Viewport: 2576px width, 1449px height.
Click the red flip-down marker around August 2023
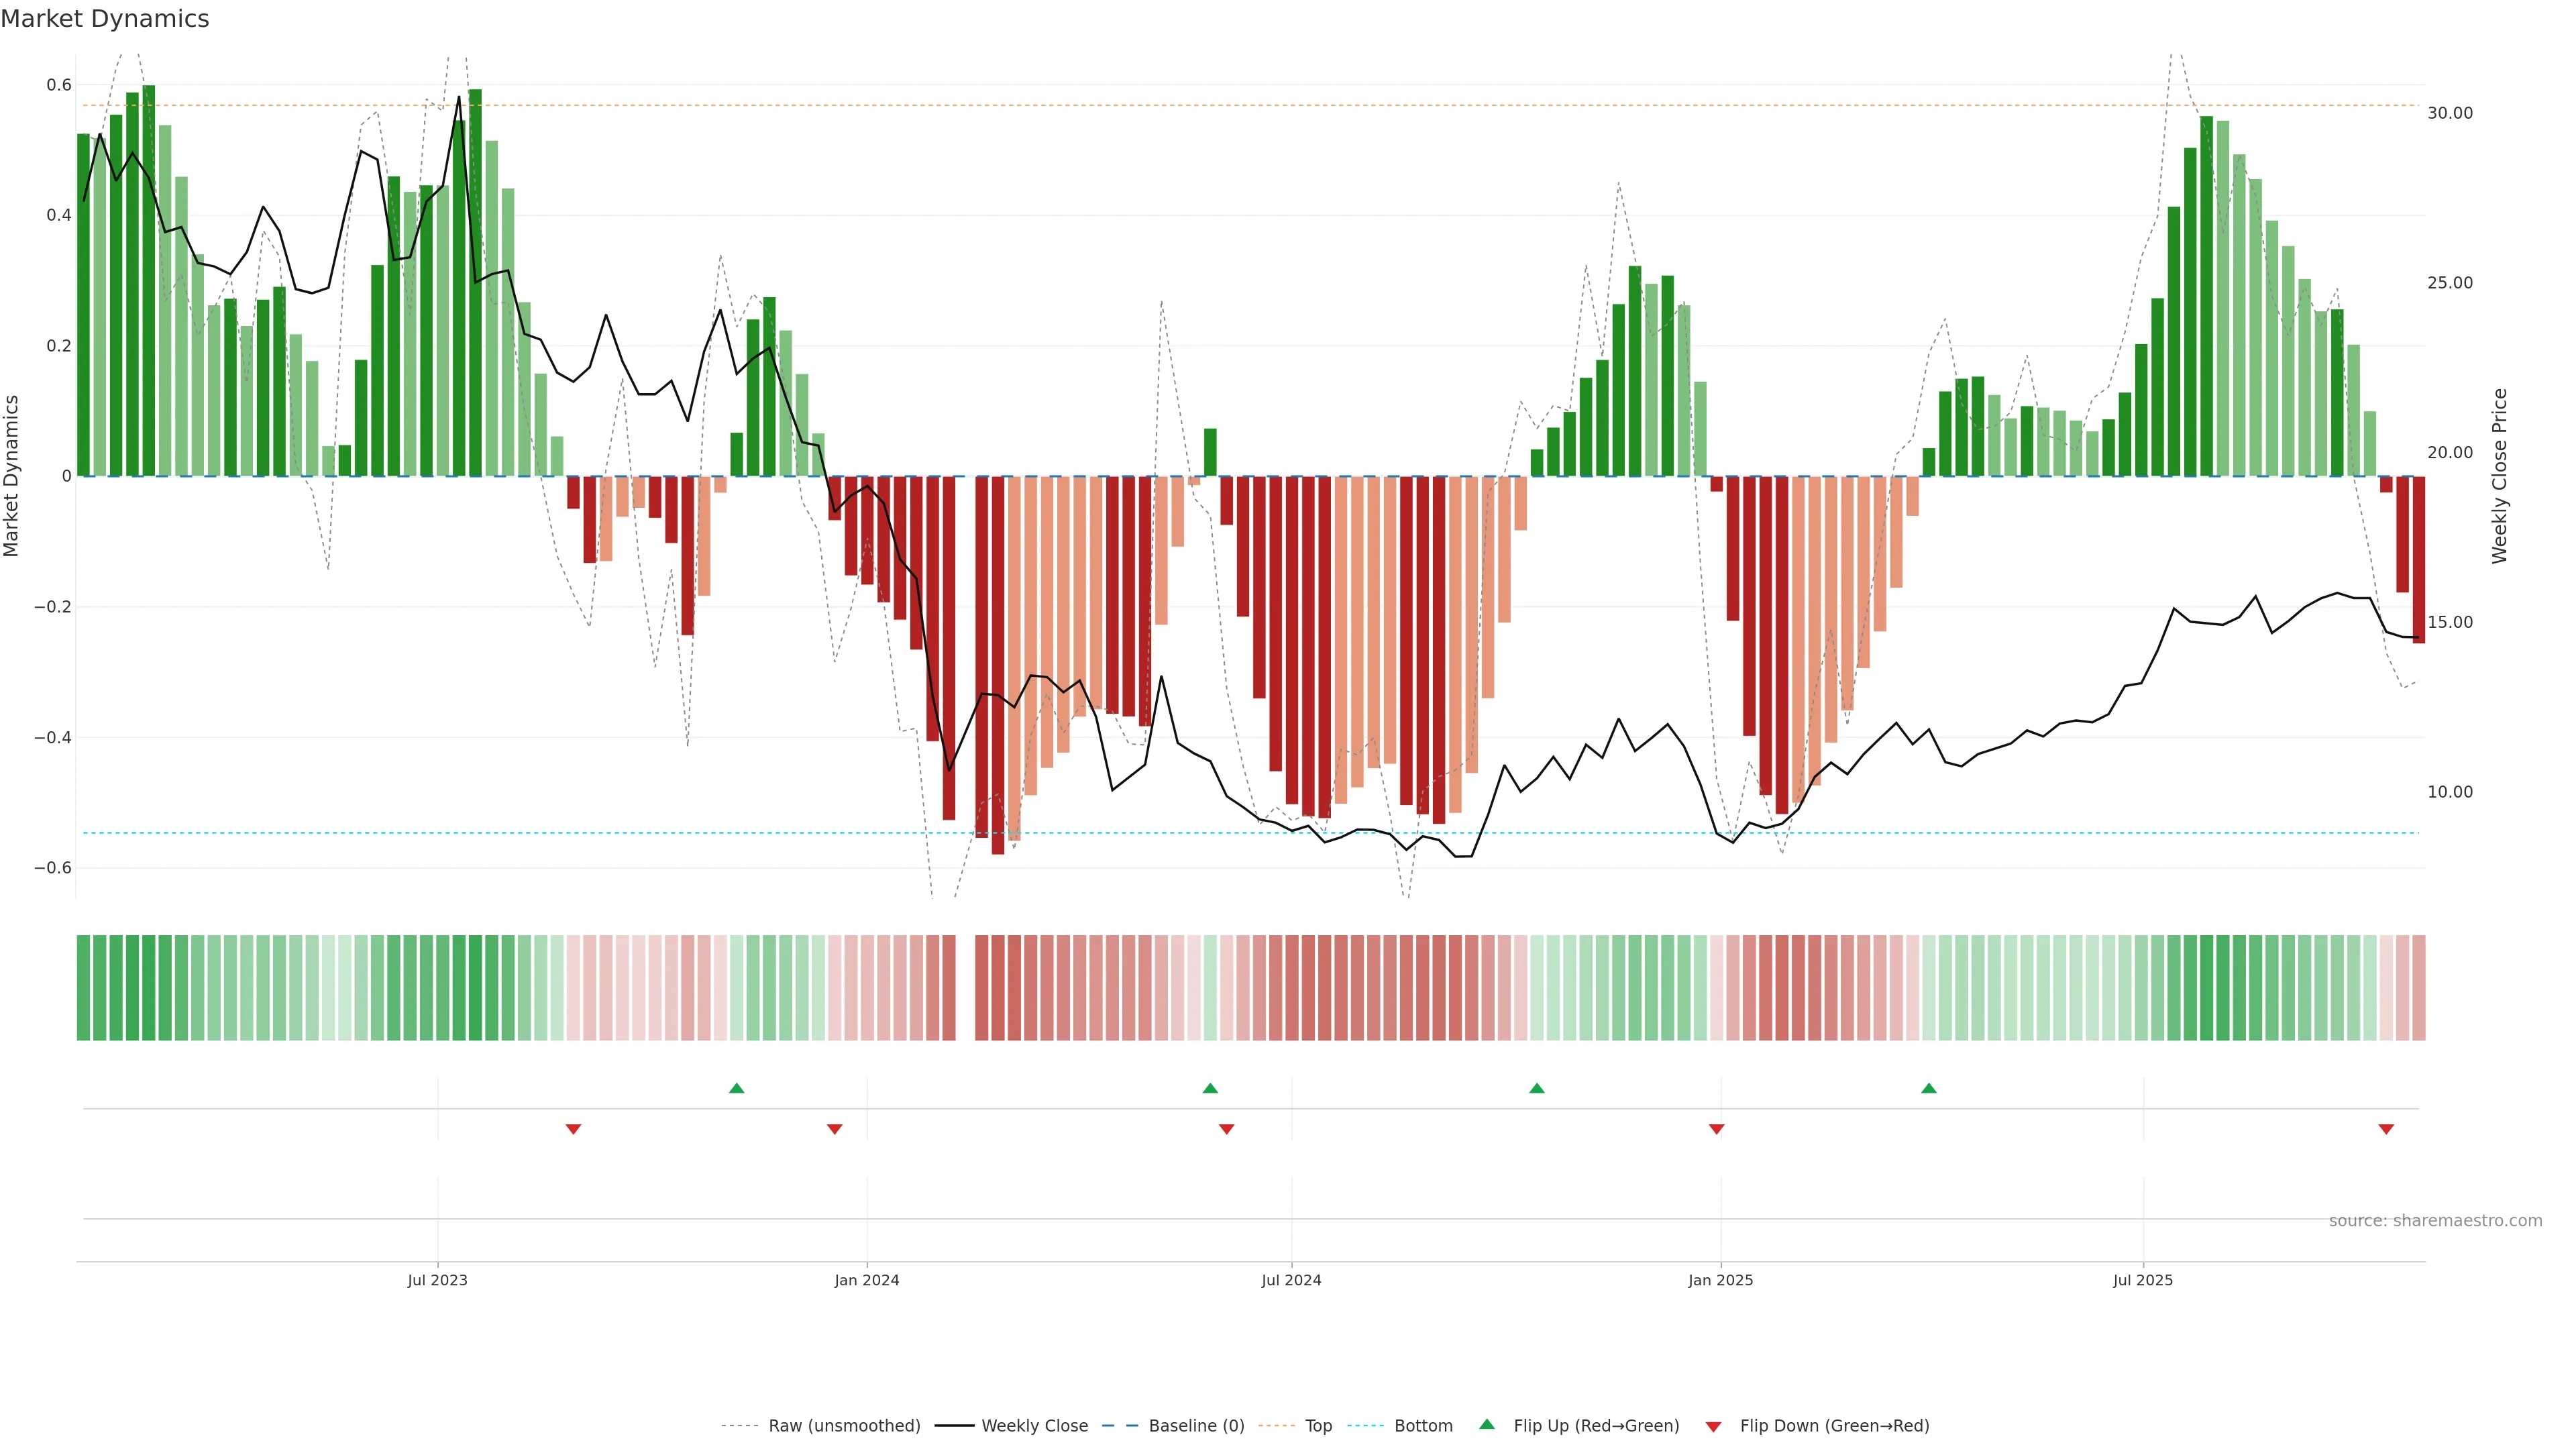573,1129
